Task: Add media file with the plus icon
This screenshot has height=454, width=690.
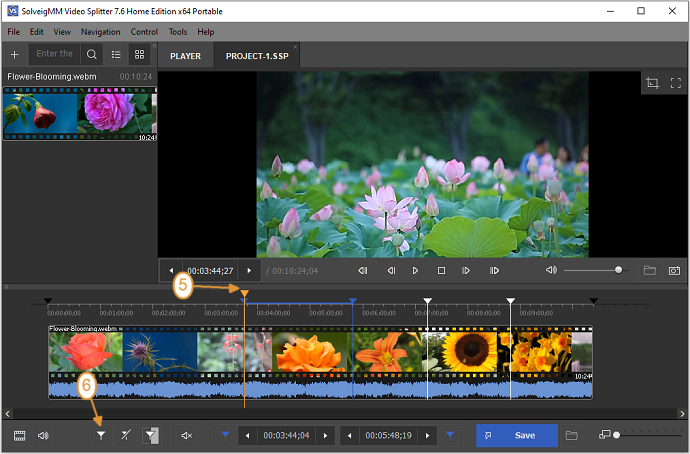Action: 15,55
